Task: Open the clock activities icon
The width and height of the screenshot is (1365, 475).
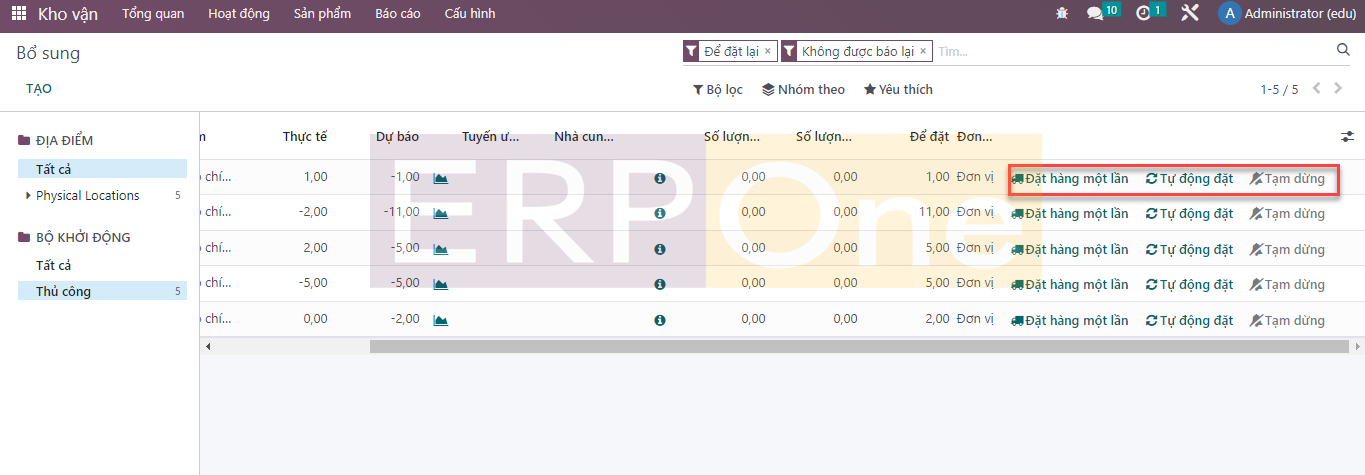Action: pyautogui.click(x=1144, y=14)
